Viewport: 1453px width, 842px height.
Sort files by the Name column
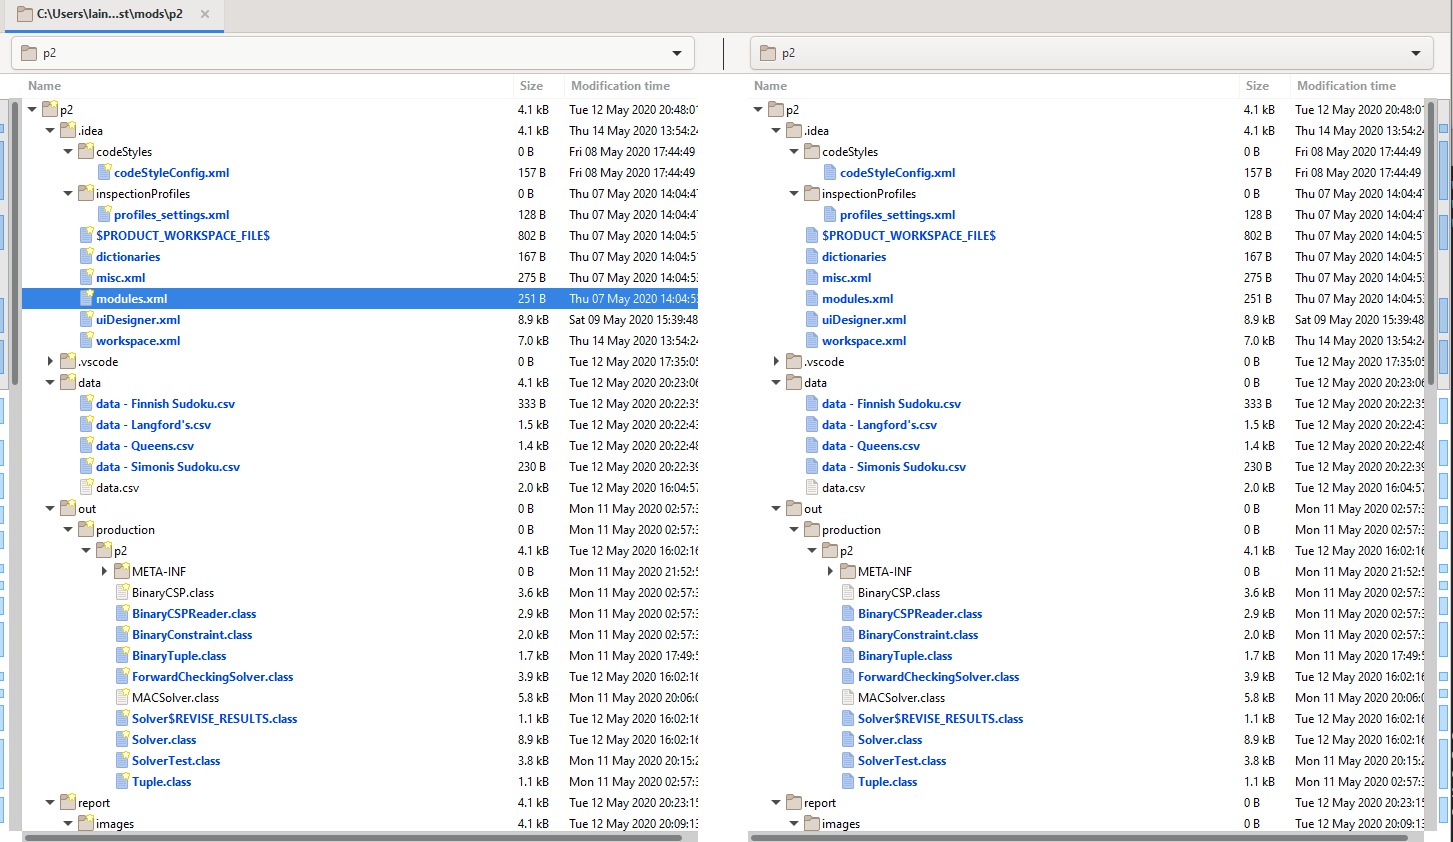click(44, 86)
